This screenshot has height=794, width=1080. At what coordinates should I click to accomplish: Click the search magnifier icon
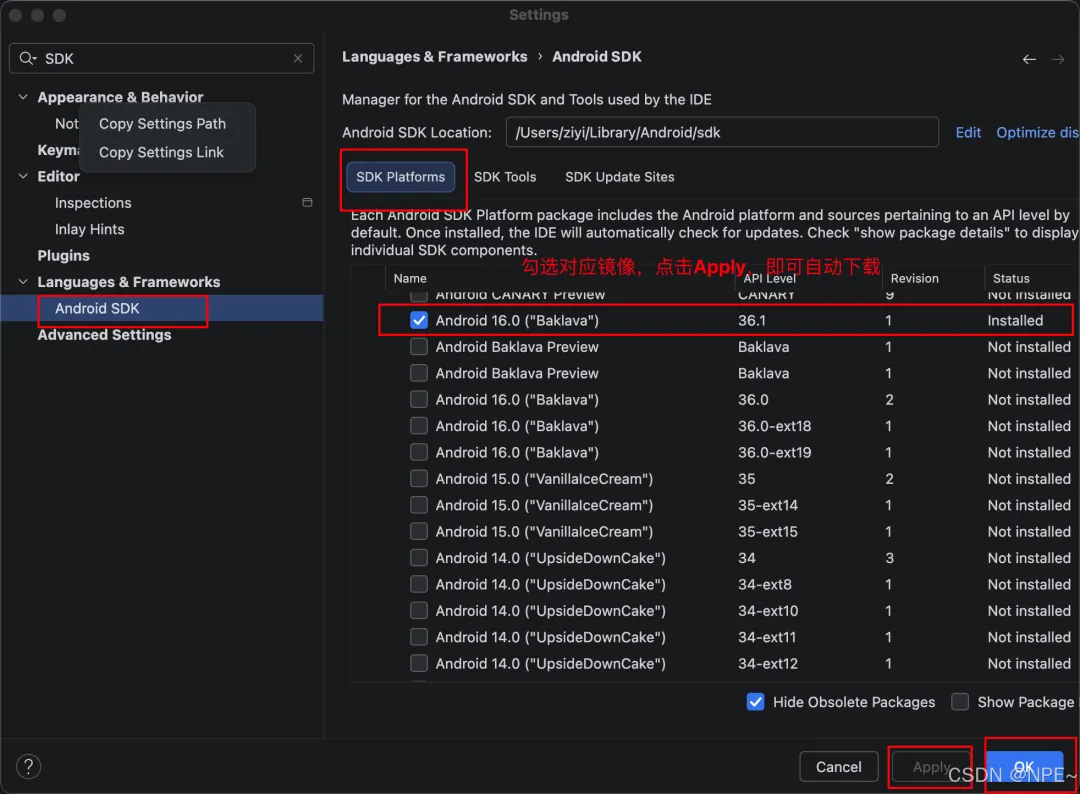[x=27, y=59]
